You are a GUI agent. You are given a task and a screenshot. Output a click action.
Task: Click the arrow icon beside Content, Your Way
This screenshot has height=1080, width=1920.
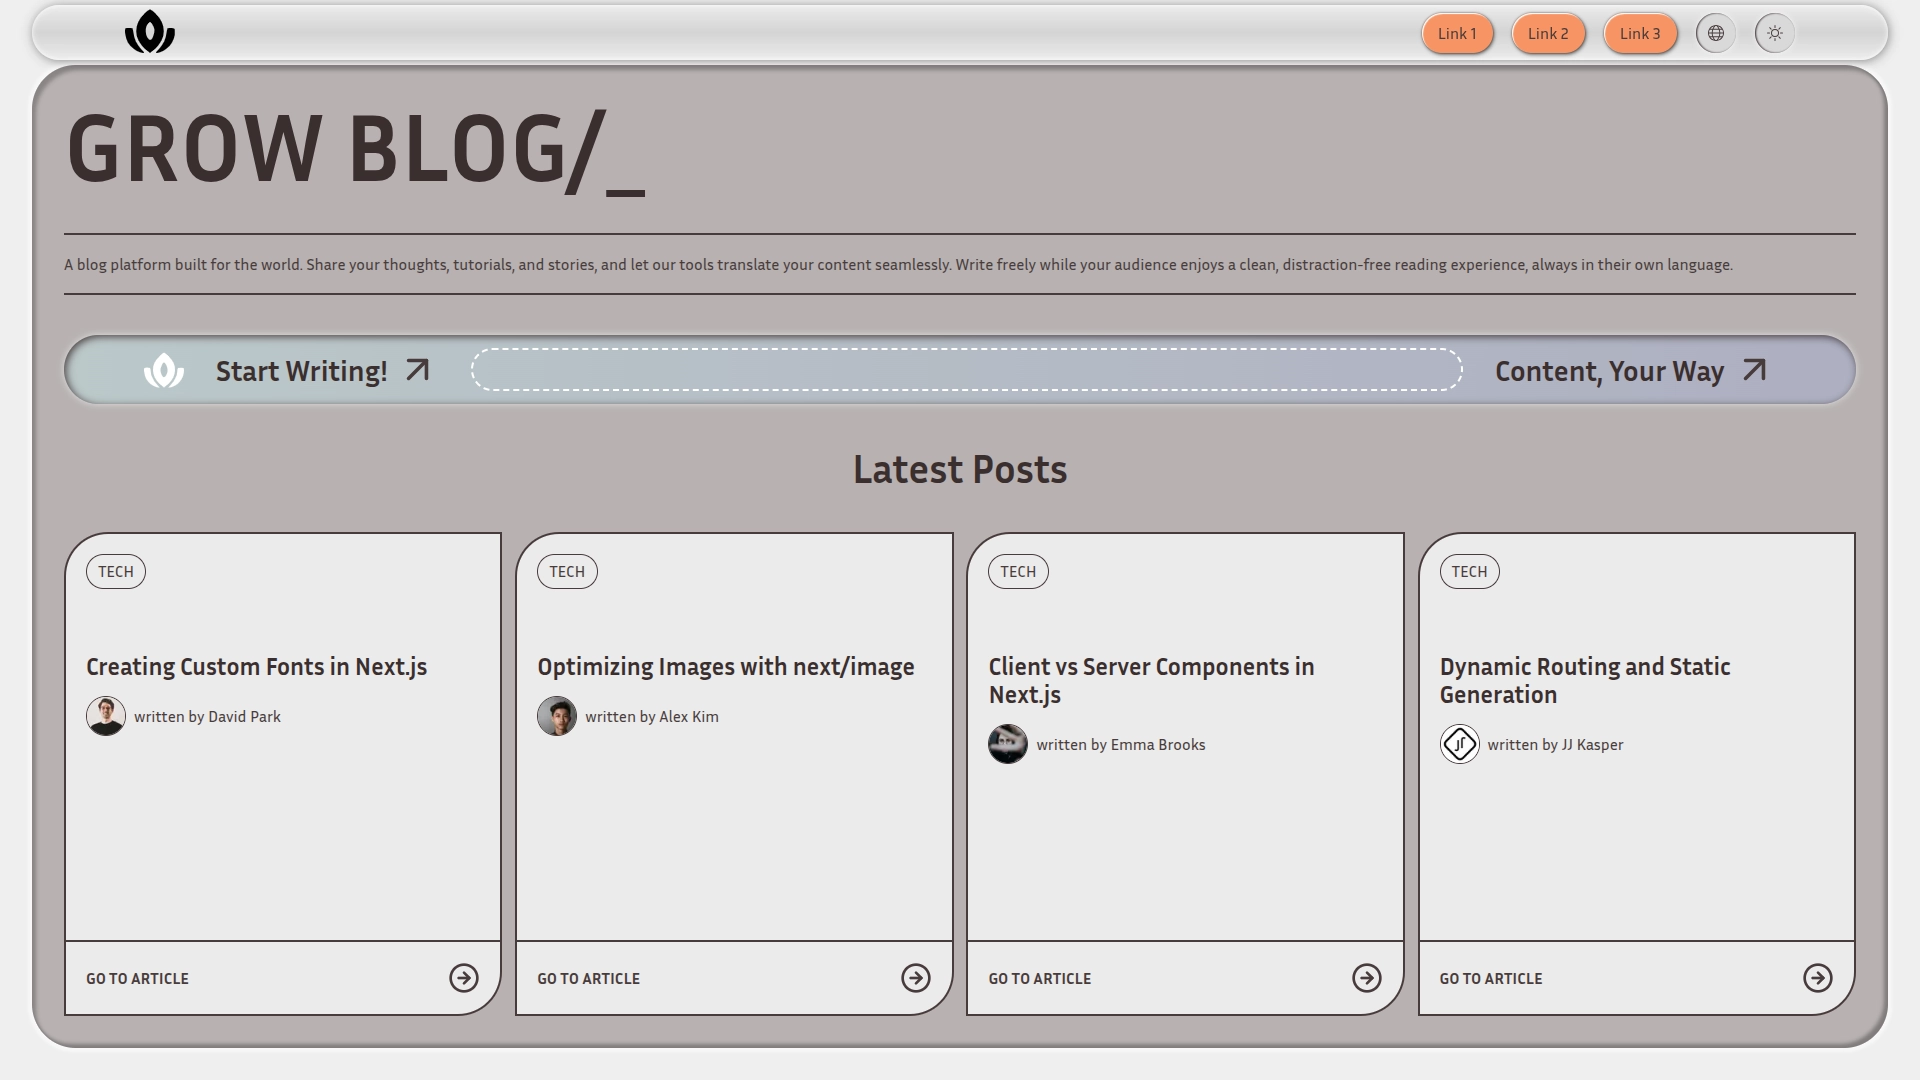1754,369
